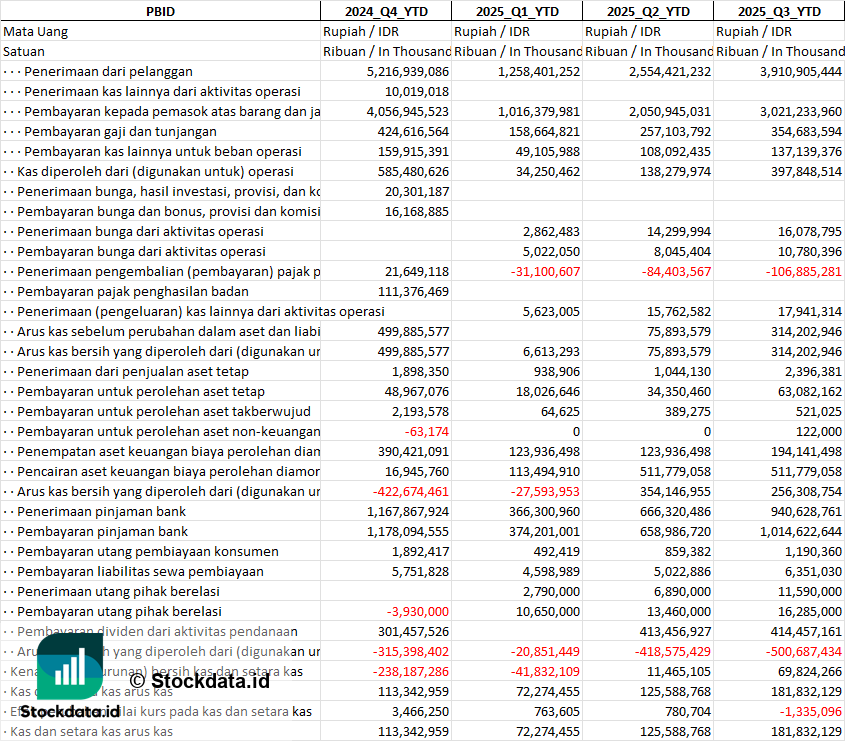
Task: Click Ribuan / In Thousand under 2024_Q4_YTD
Action: (x=386, y=52)
